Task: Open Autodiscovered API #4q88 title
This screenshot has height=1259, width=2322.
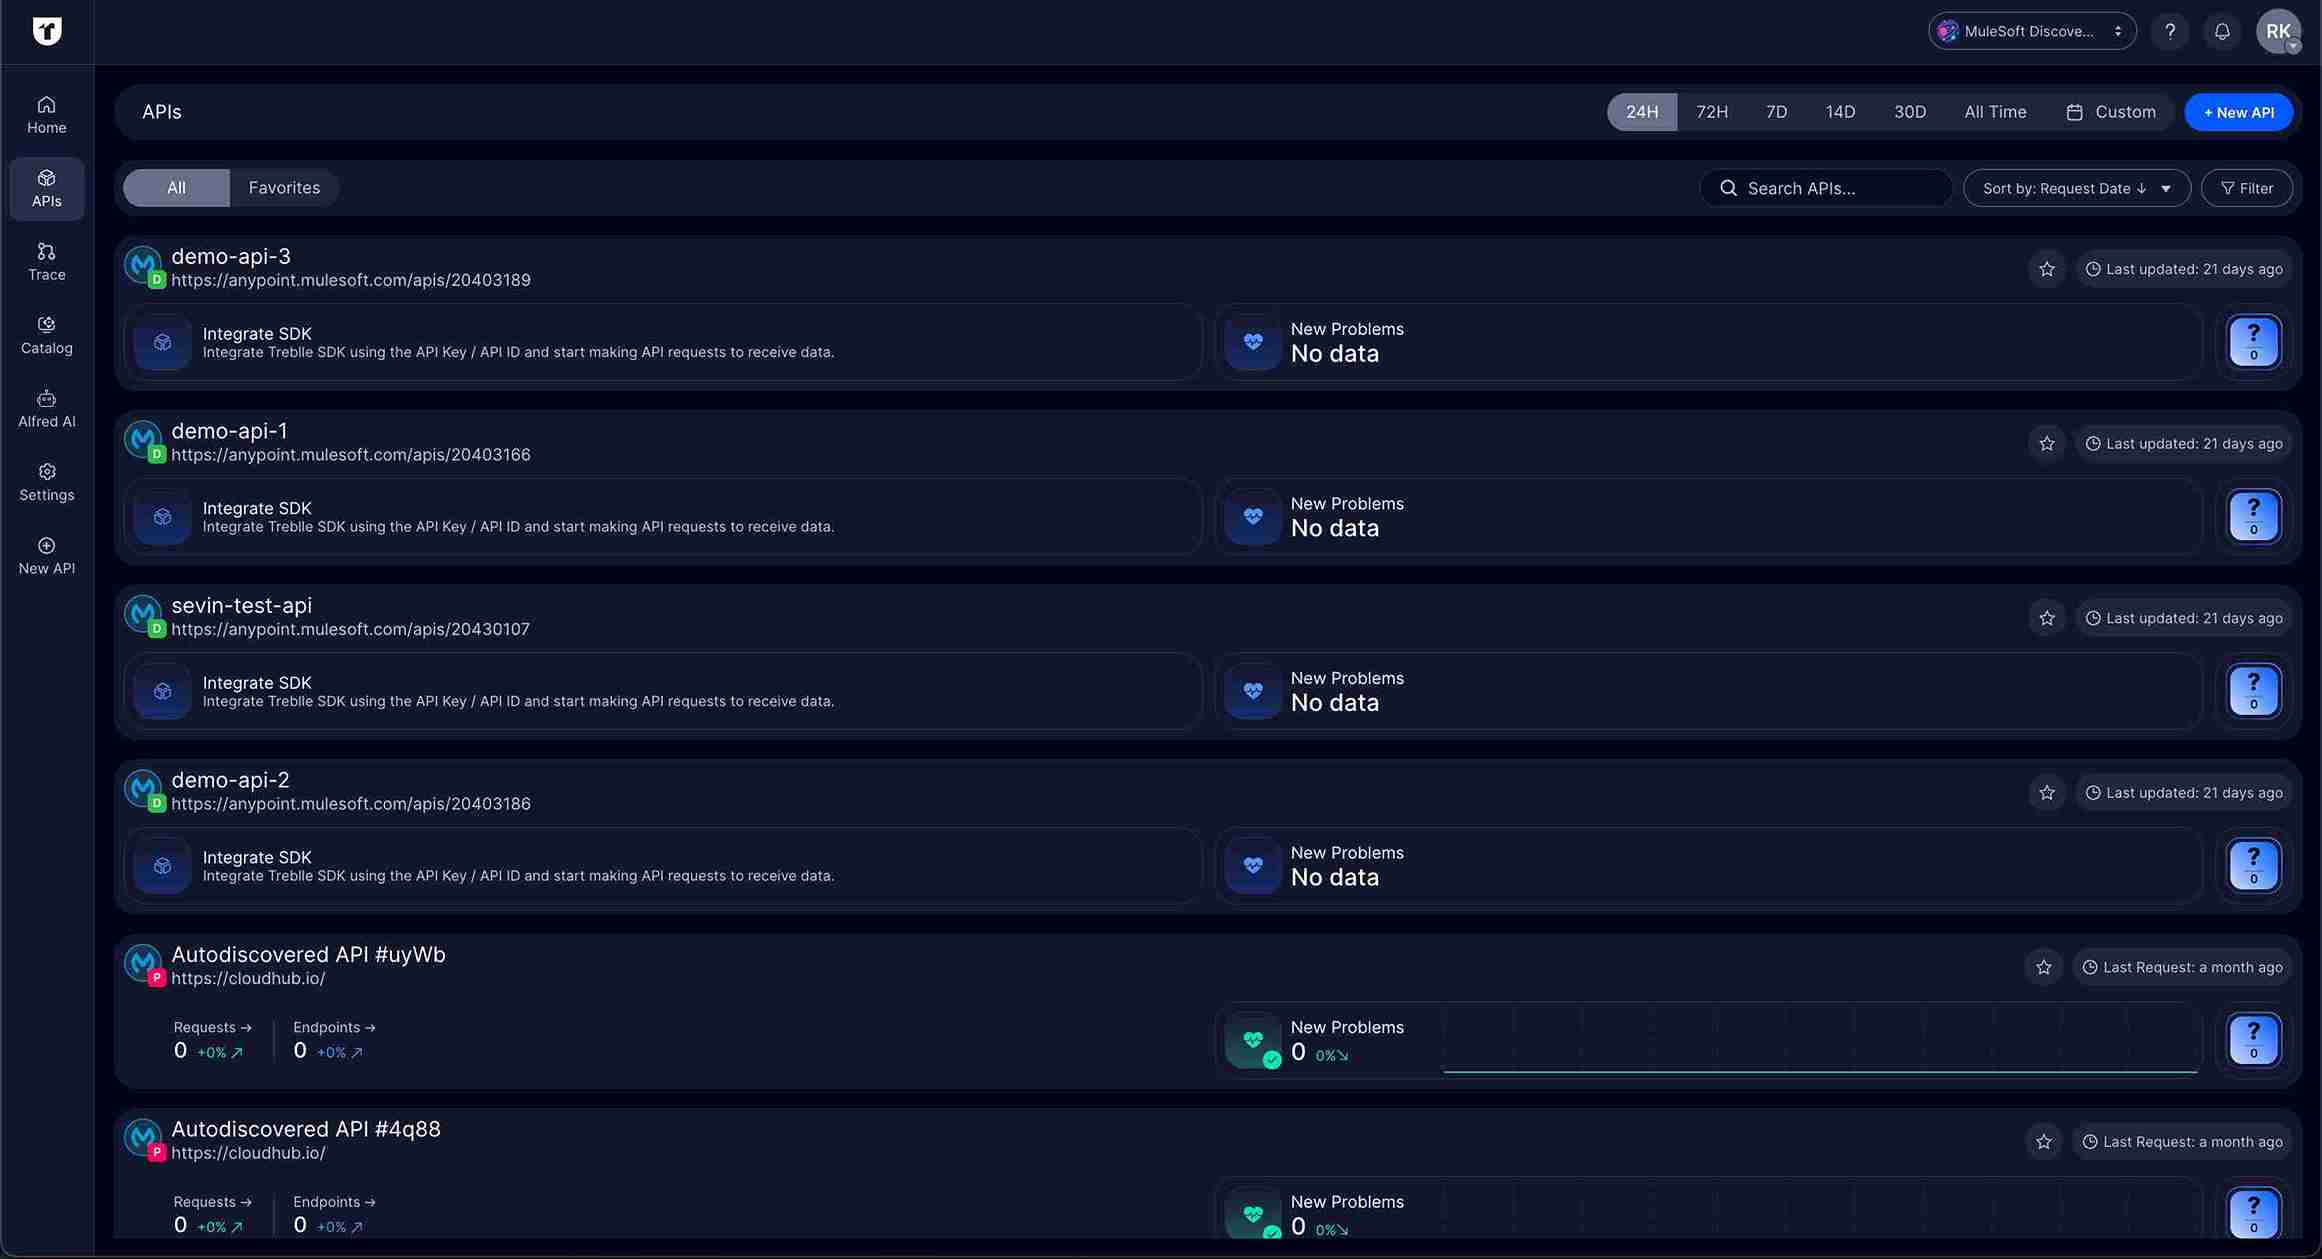Action: pos(306,1129)
